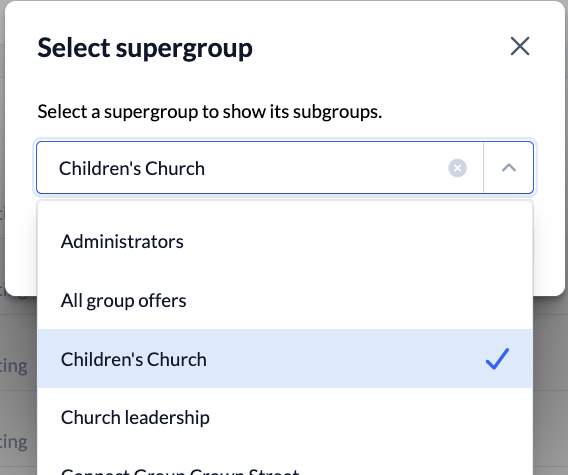Click blank area right of All group offers
This screenshot has width=568, height=475.
pos(359,300)
